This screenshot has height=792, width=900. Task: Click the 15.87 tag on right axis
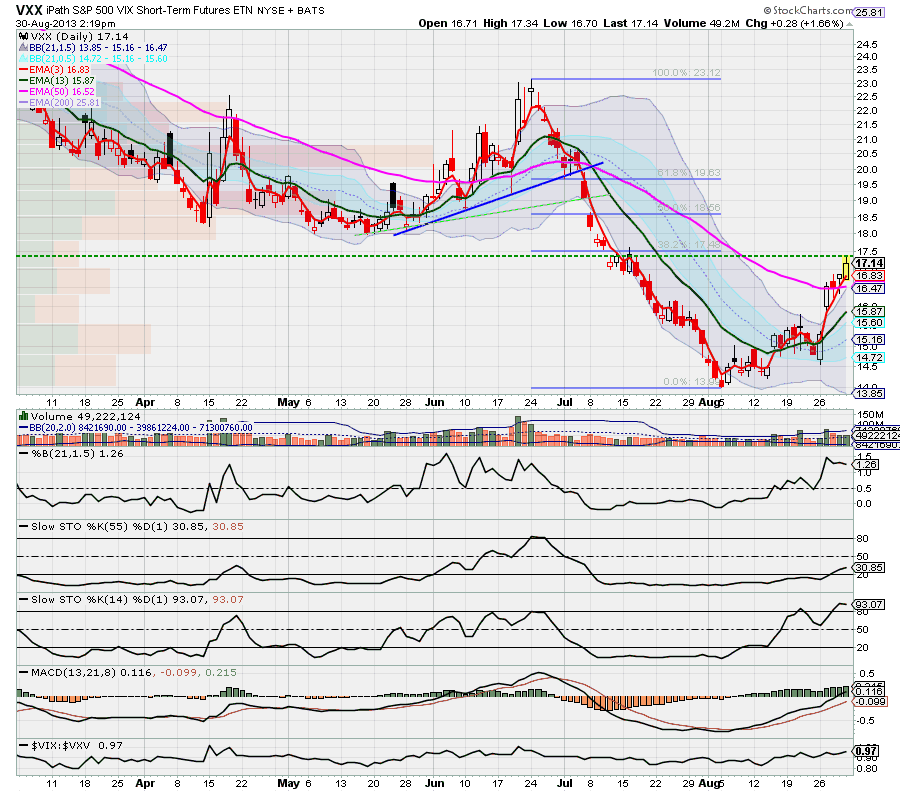pos(869,312)
